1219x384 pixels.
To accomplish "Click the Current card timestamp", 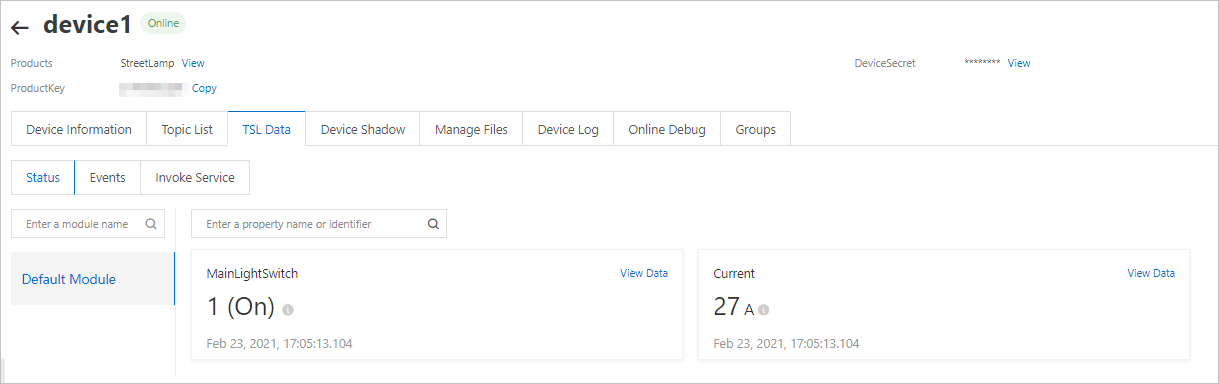I will 786,344.
